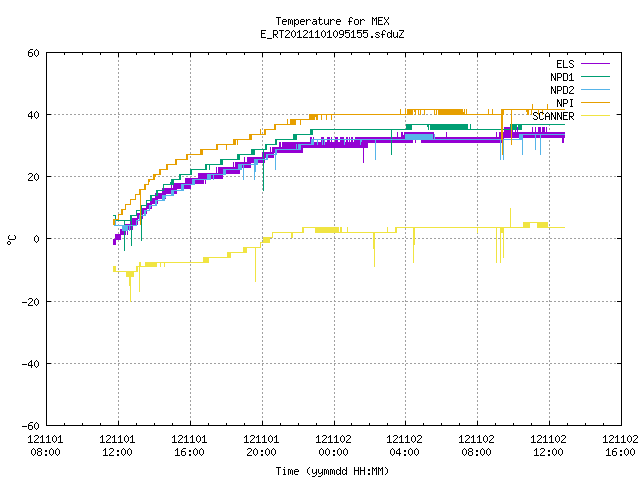Click the NPD2 legend label
The width and height of the screenshot is (640, 480).
tap(562, 90)
